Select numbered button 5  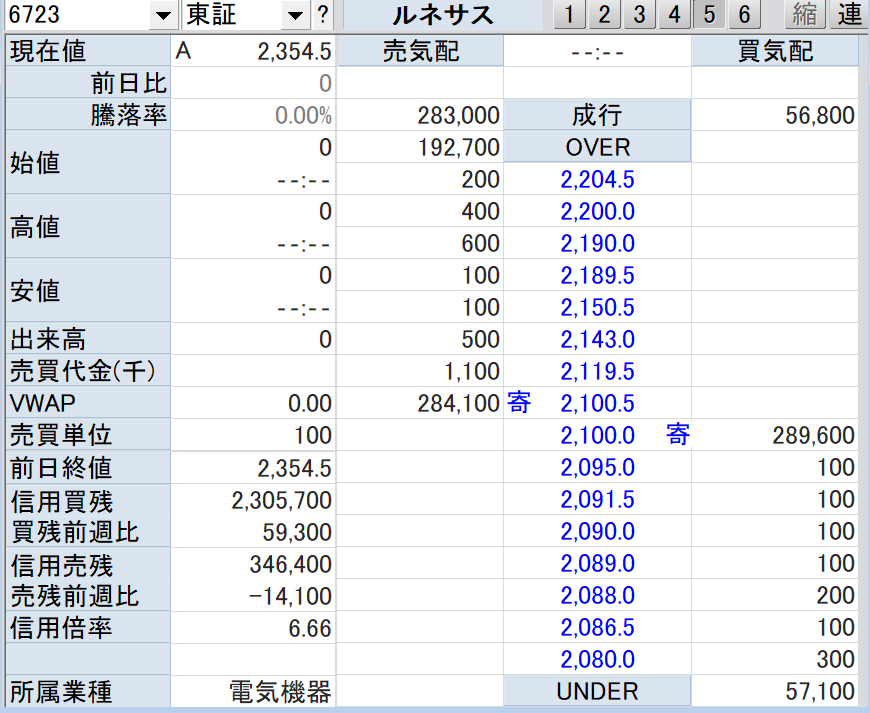coord(709,15)
